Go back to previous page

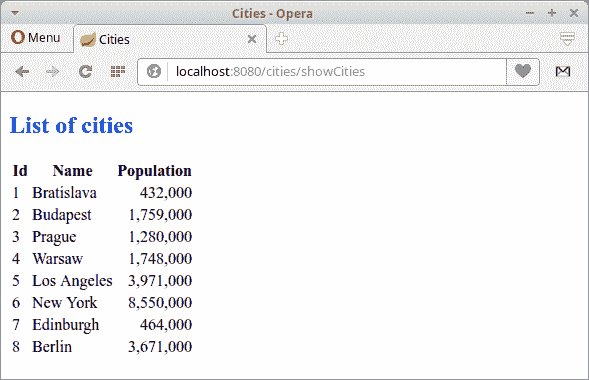(x=22, y=71)
